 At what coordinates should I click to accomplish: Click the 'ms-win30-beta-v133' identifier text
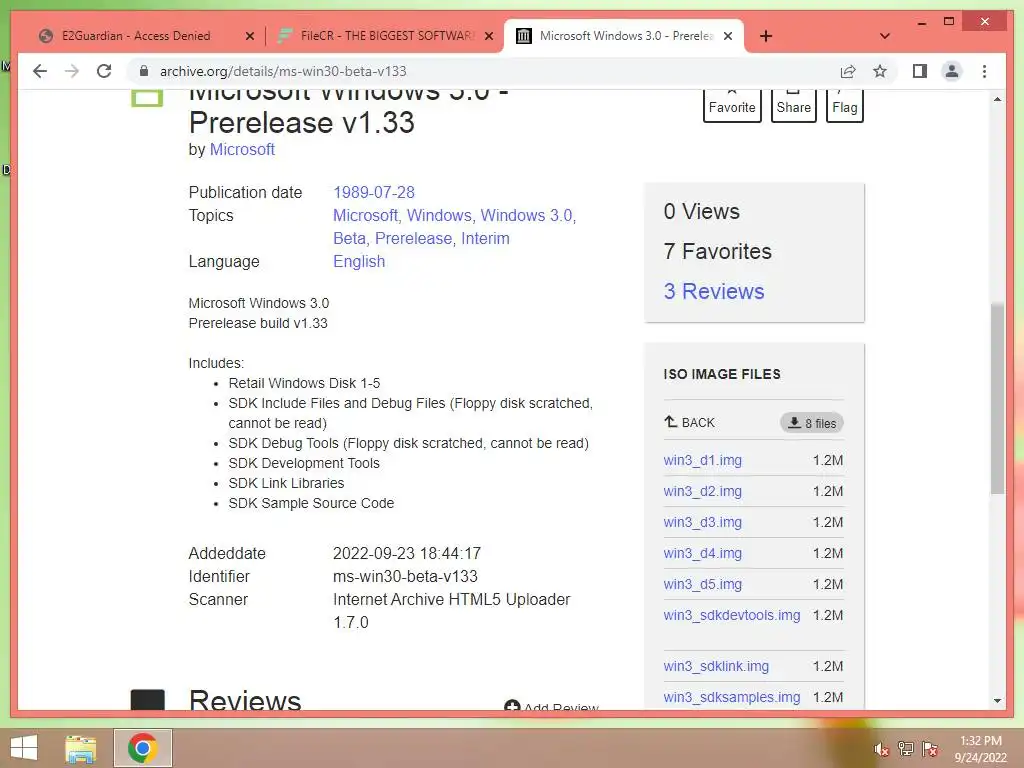pyautogui.click(x=405, y=577)
